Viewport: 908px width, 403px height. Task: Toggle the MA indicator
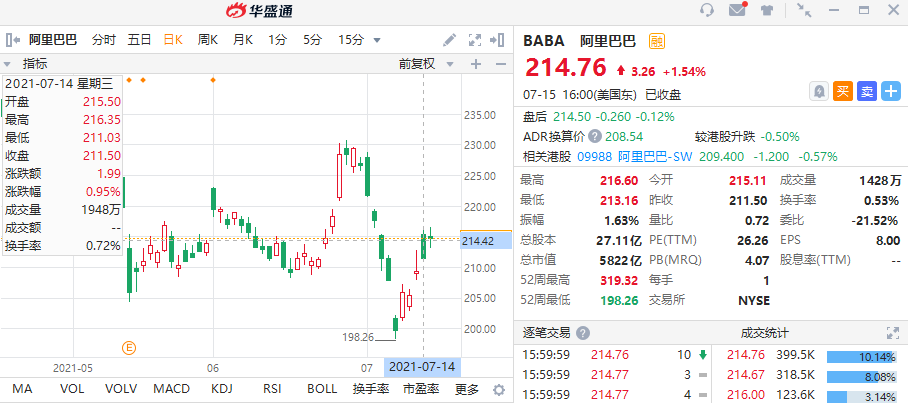22,389
